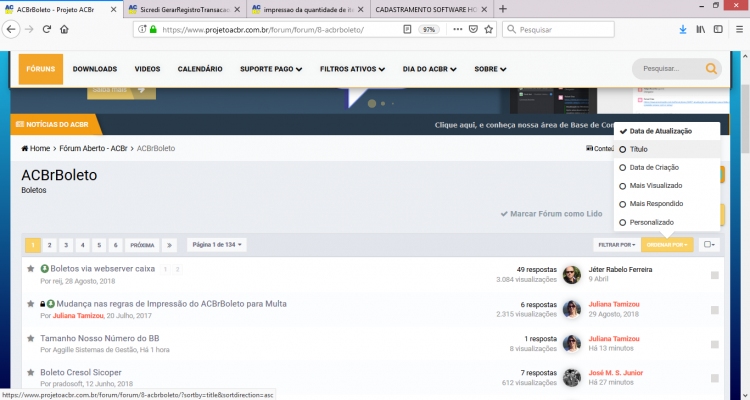Go to page 6 of the topic list
Viewport: 750px width, 400px height.
tap(116, 245)
